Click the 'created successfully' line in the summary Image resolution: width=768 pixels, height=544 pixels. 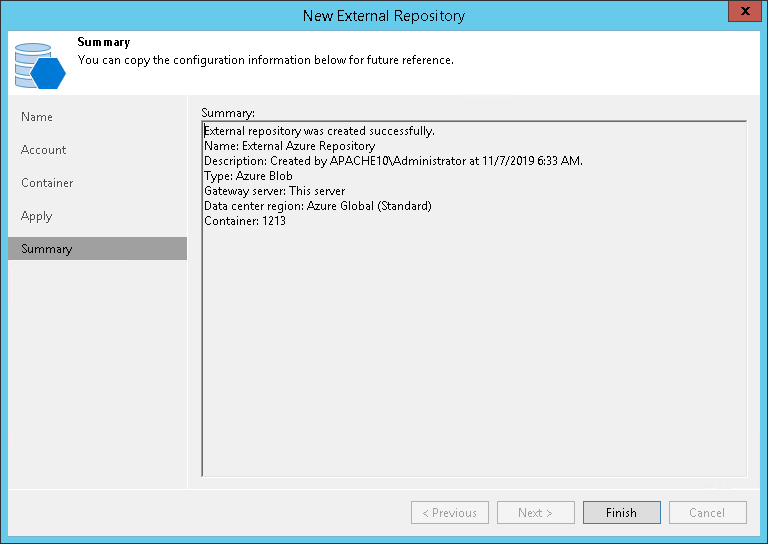coord(319,131)
